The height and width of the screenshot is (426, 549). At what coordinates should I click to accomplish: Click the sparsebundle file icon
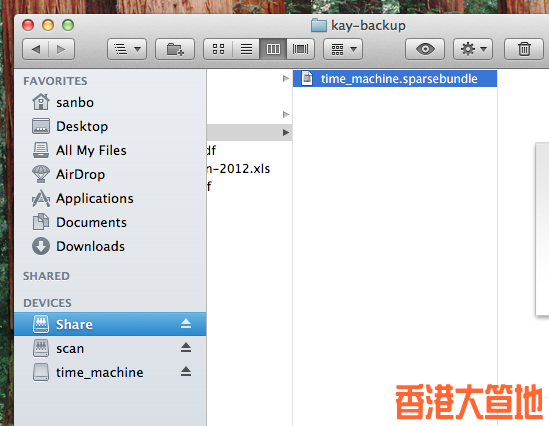[x=307, y=78]
